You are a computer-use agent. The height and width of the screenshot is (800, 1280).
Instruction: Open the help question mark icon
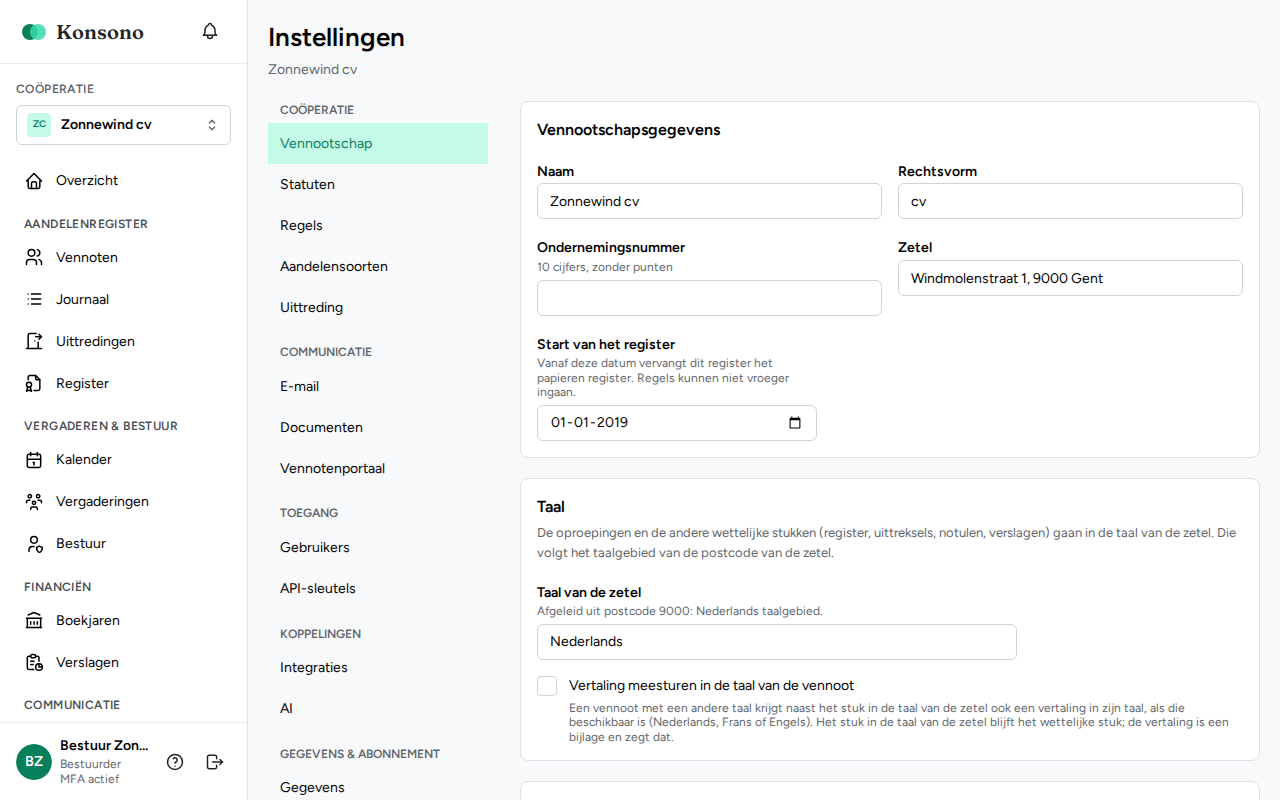pos(175,762)
